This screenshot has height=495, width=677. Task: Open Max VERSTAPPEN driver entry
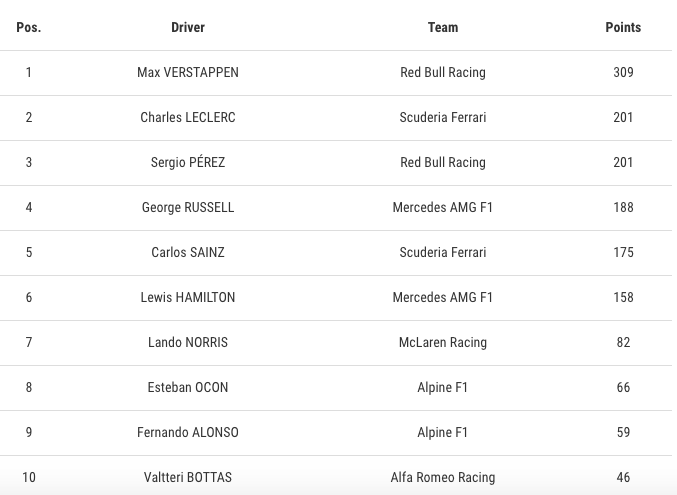188,72
